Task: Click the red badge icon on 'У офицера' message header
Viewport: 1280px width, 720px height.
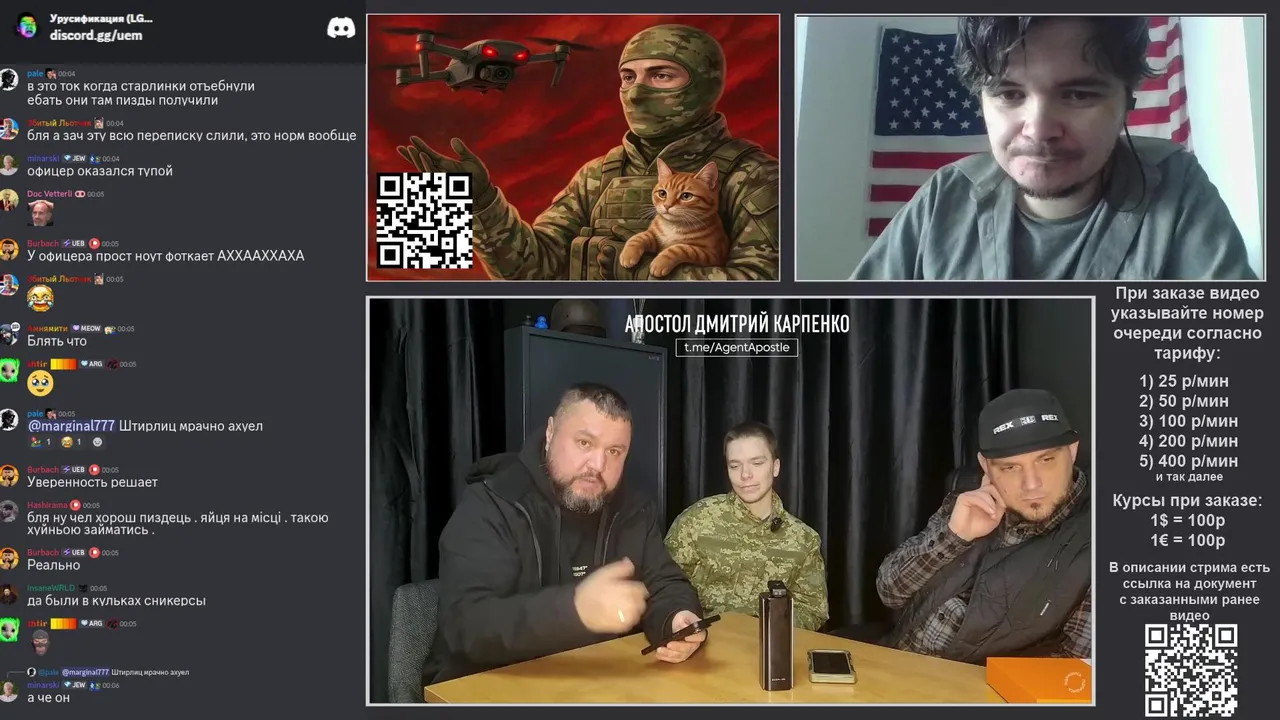Action: click(94, 243)
